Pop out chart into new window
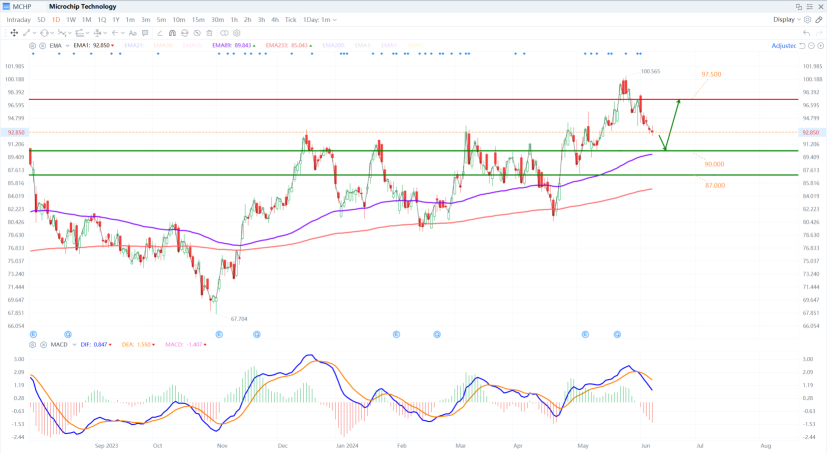Viewport: 827px width, 454px height. 799,6
